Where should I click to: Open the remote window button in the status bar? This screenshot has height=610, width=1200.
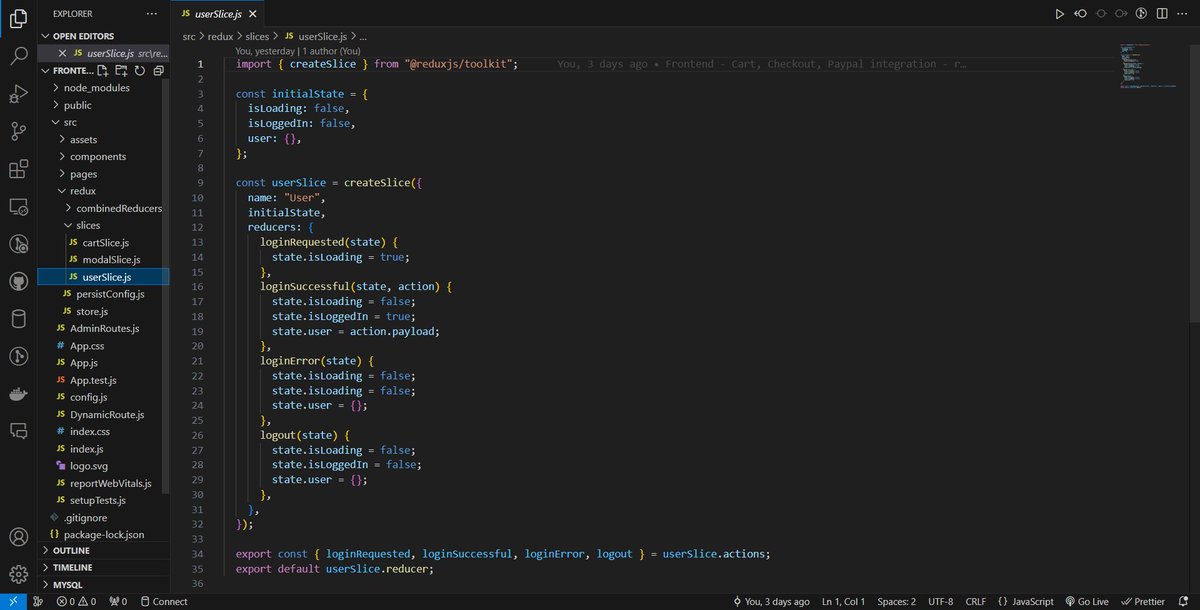click(12, 601)
